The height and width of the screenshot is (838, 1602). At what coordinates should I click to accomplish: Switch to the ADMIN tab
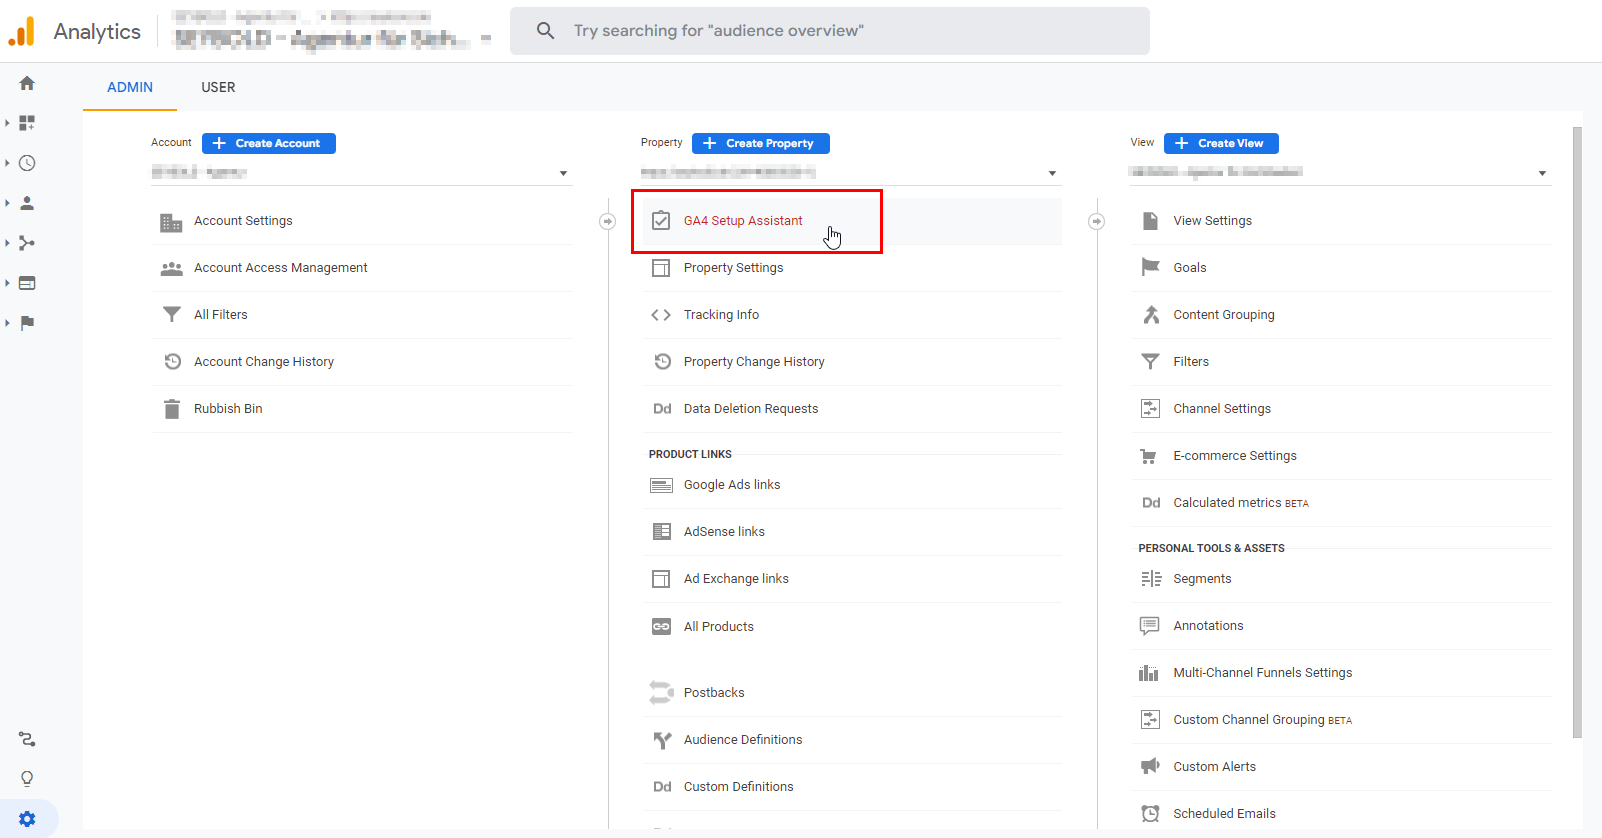pos(130,87)
